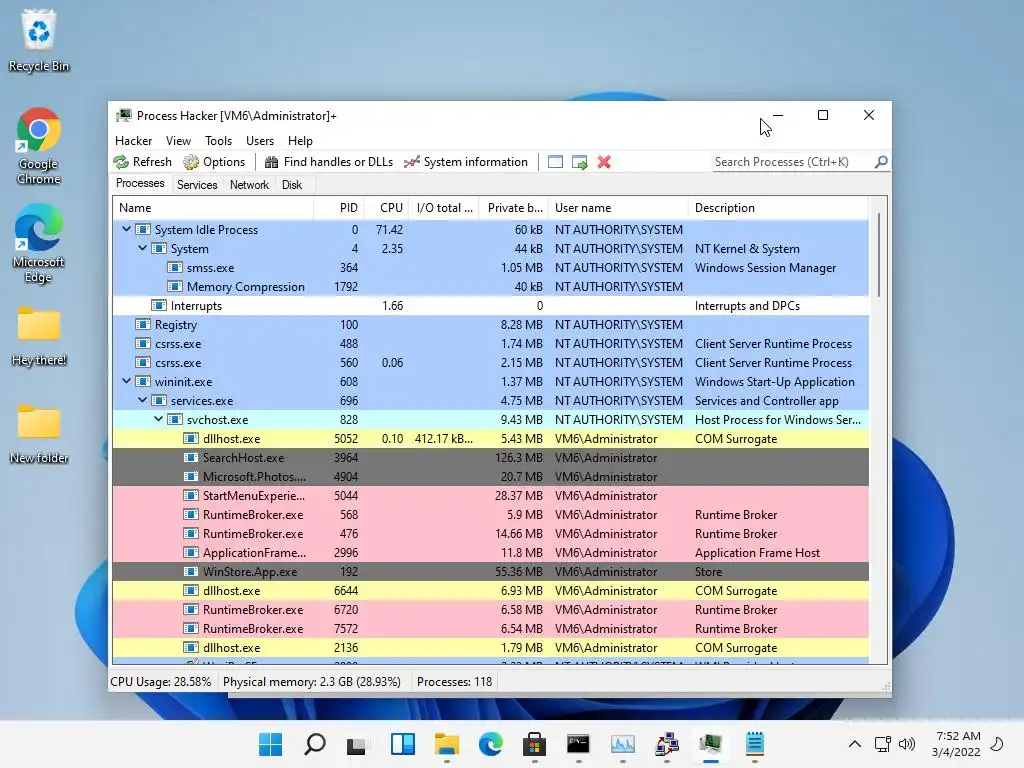Open taskbar Search
Viewport: 1024px width, 768px height.
click(x=315, y=744)
